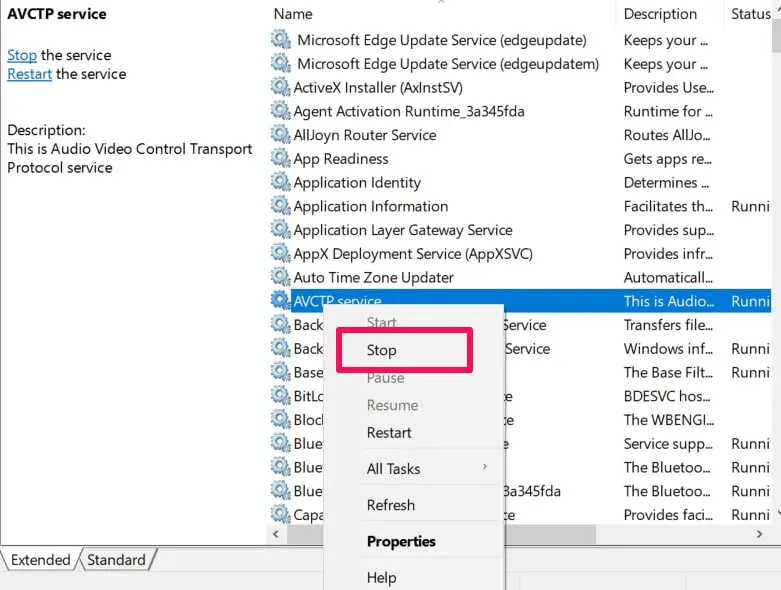Select Agent Activation Runtime_3a345fda service

(x=409, y=111)
